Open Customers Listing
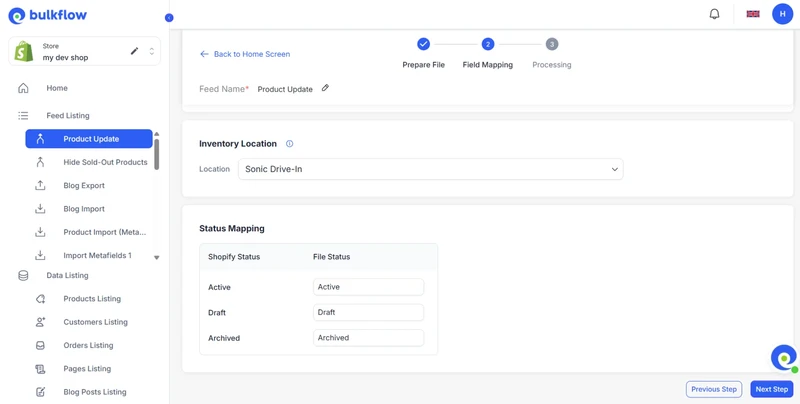Viewport: 800px width, 404px height. (x=95, y=322)
